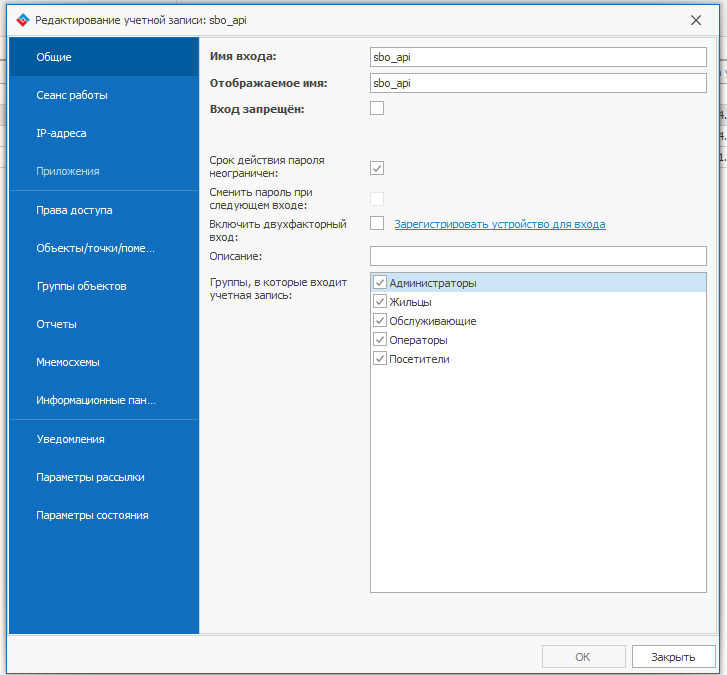This screenshot has height=675, width=727.
Task: Toggle the 'Операторы' group checkbox
Action: 380,340
